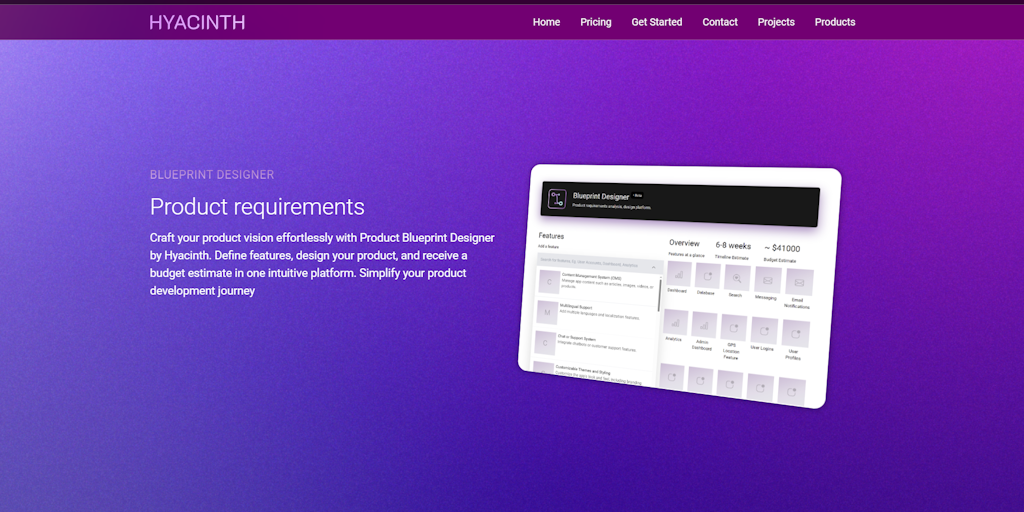The height and width of the screenshot is (512, 1024).
Task: Select the Content Management System C avatar
Action: pyautogui.click(x=549, y=282)
